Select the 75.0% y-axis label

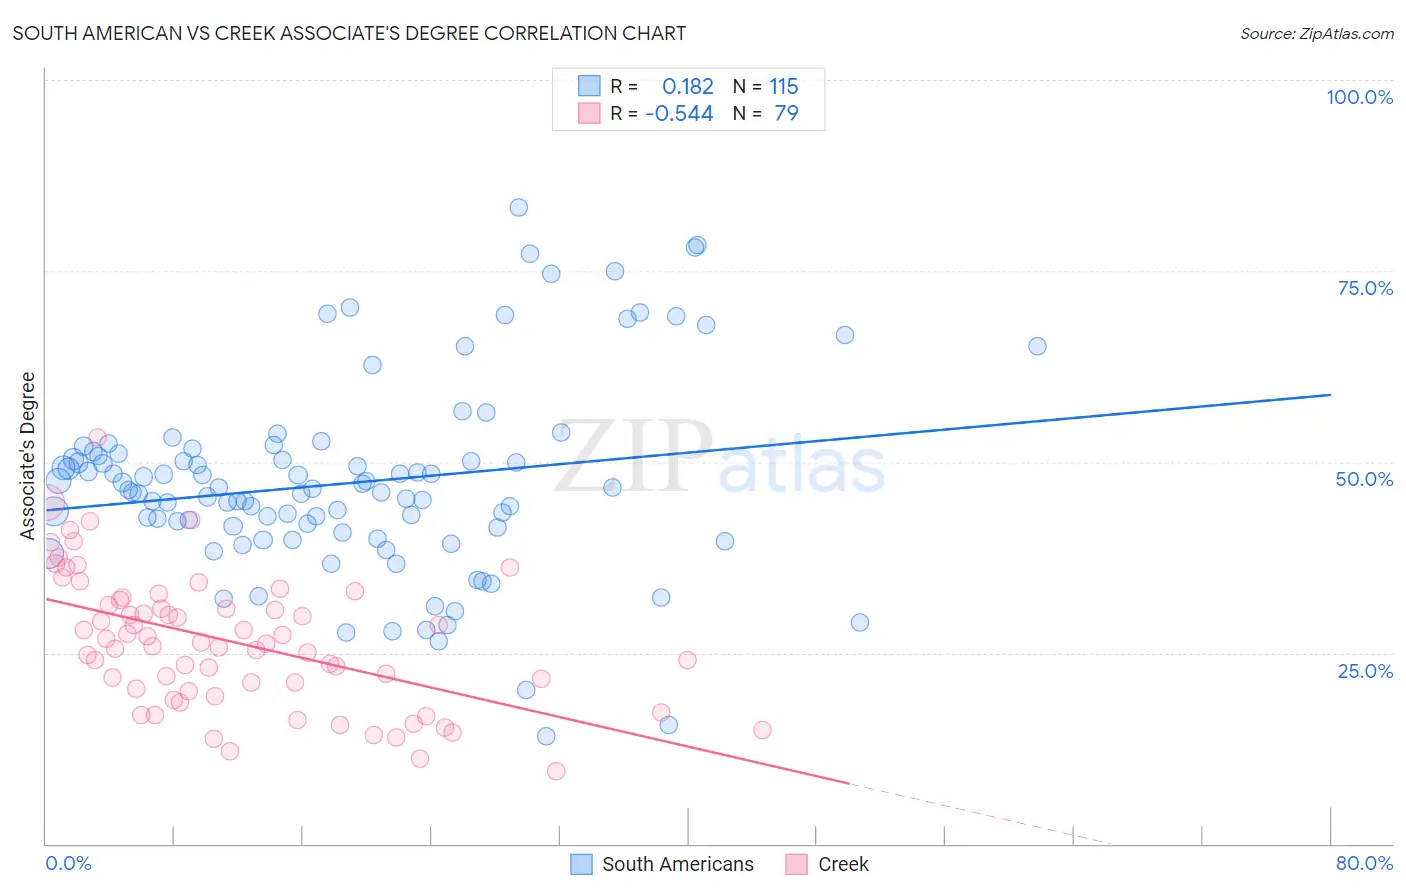coord(1365,288)
